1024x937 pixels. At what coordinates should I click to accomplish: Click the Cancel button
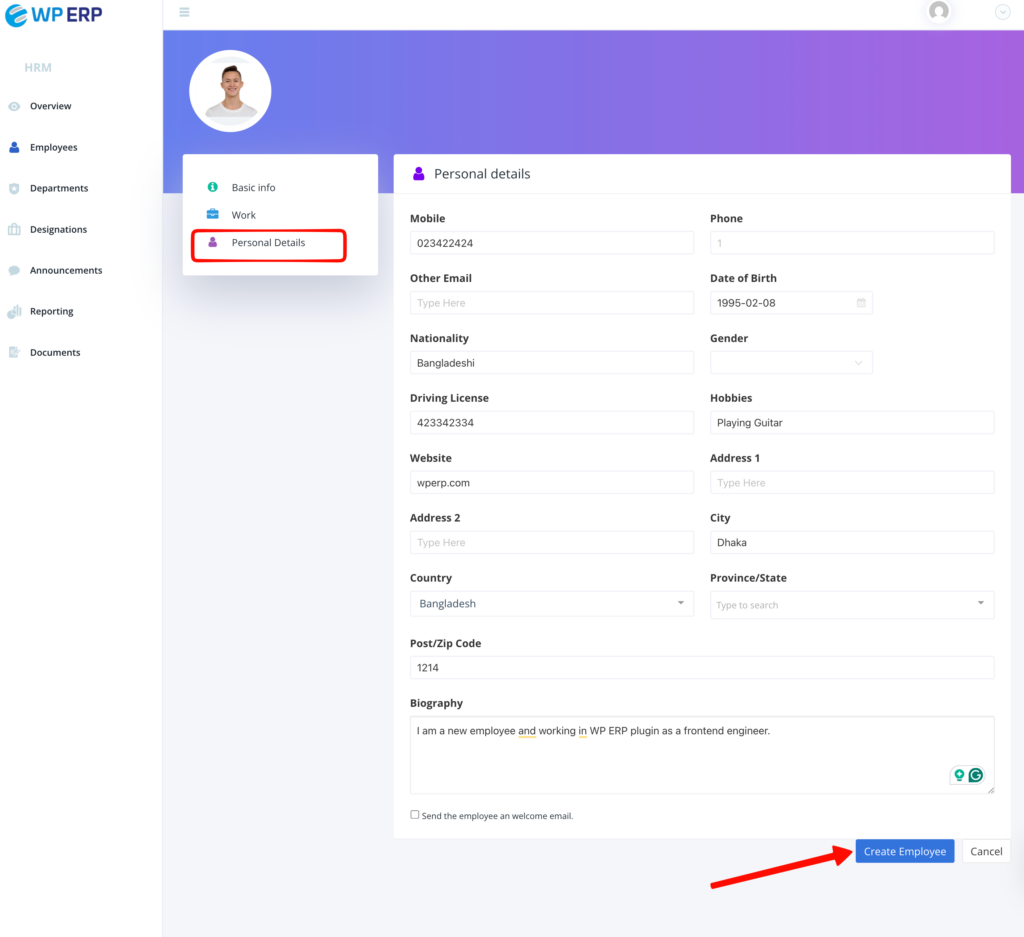(x=985, y=851)
